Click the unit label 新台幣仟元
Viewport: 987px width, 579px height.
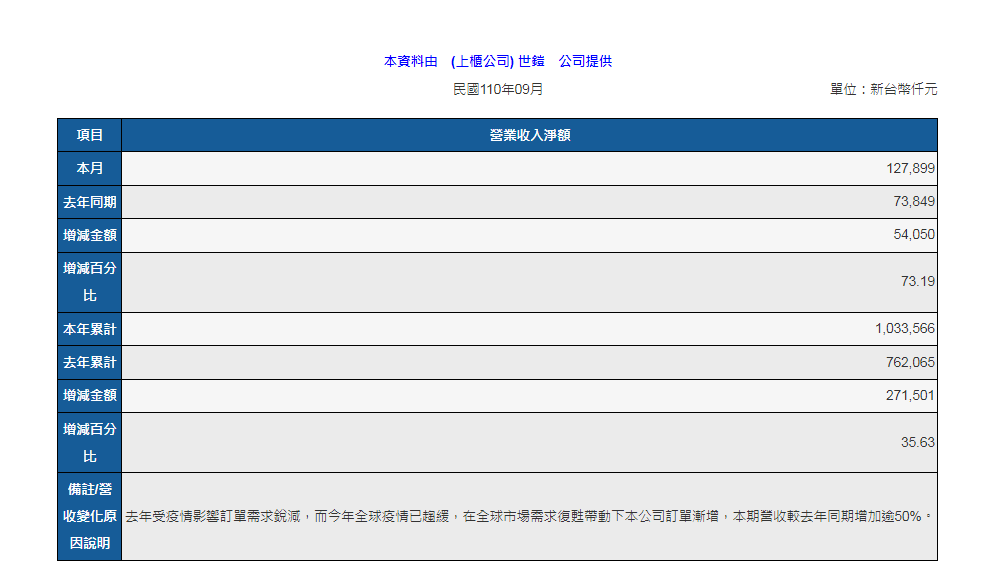883,90
